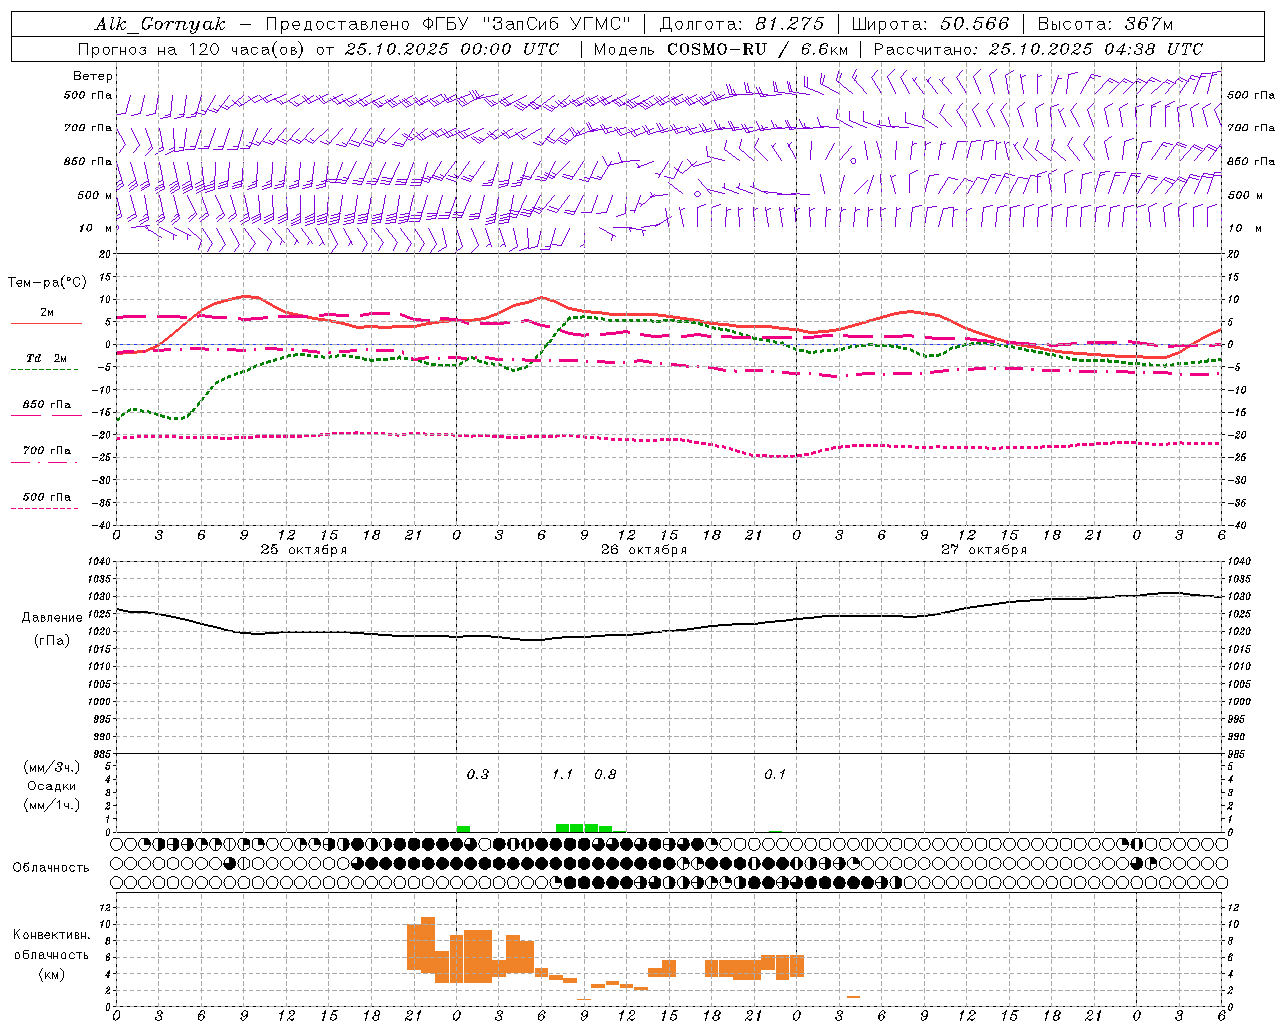Viewport: 1280px width, 1024px height.
Task: Click the '850 гПа' temperature legend entry
Action: point(47,405)
